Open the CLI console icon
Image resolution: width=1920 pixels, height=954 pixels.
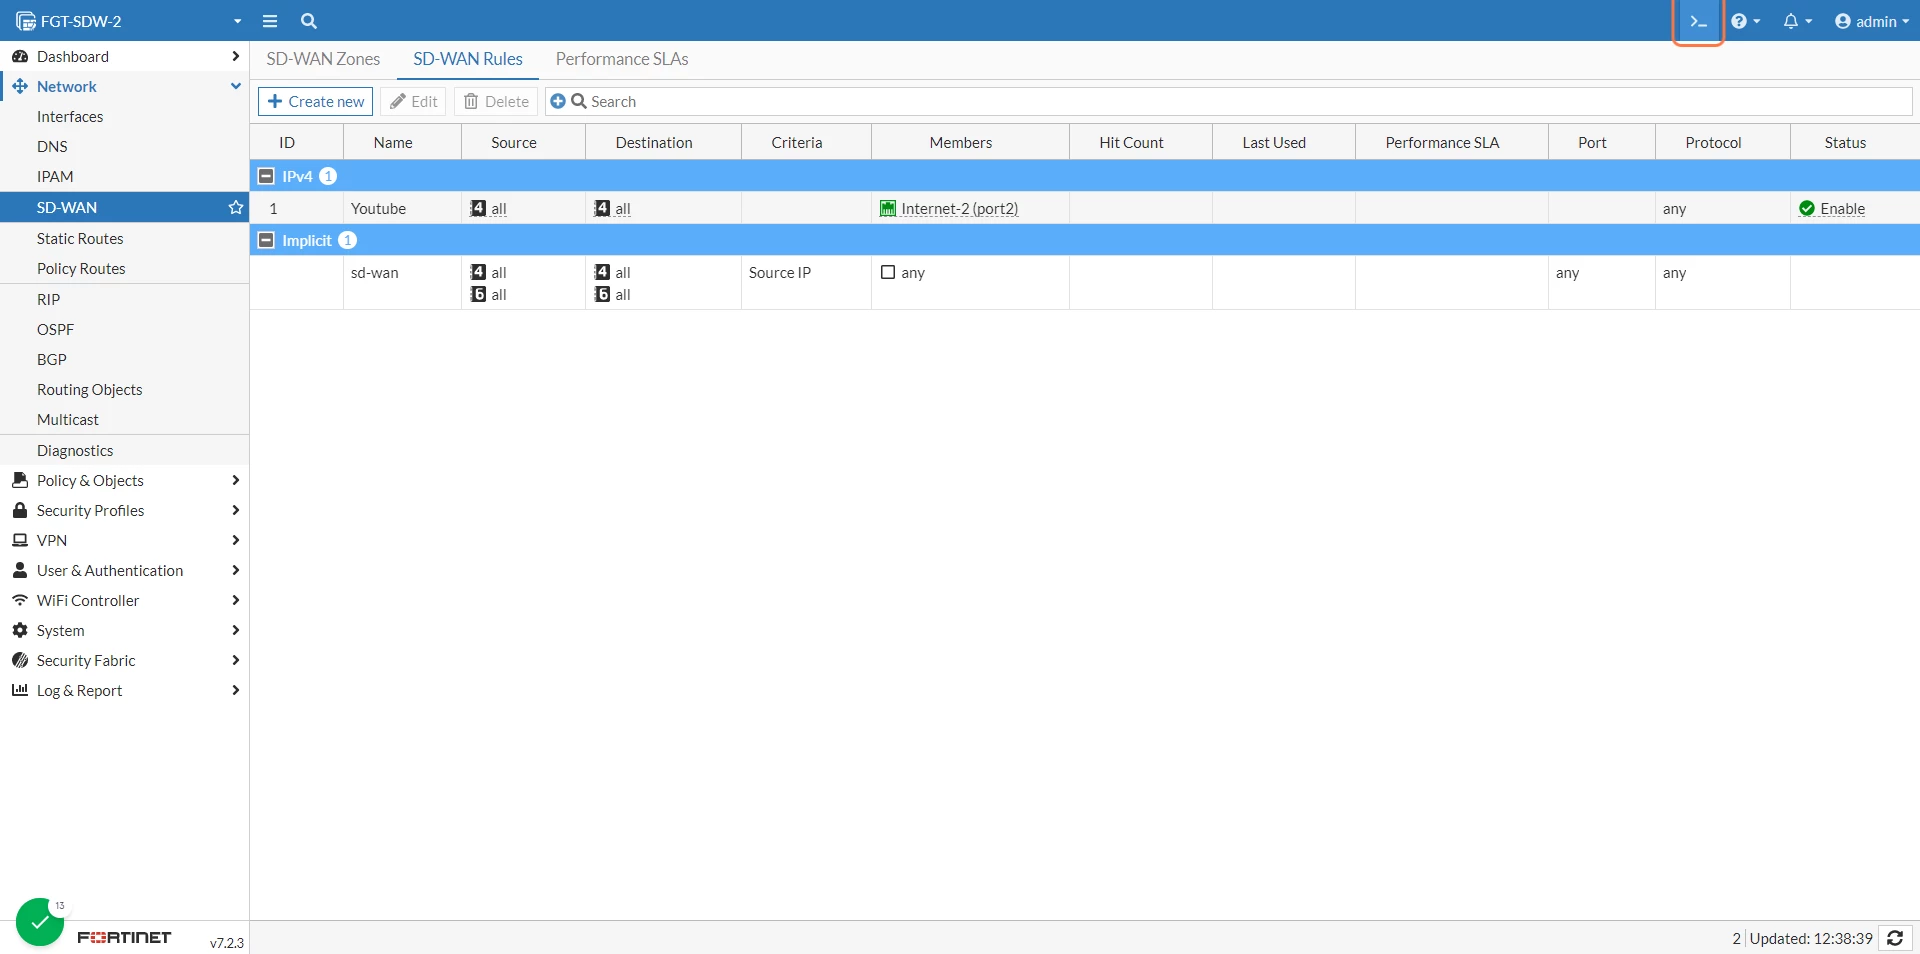[1698, 21]
